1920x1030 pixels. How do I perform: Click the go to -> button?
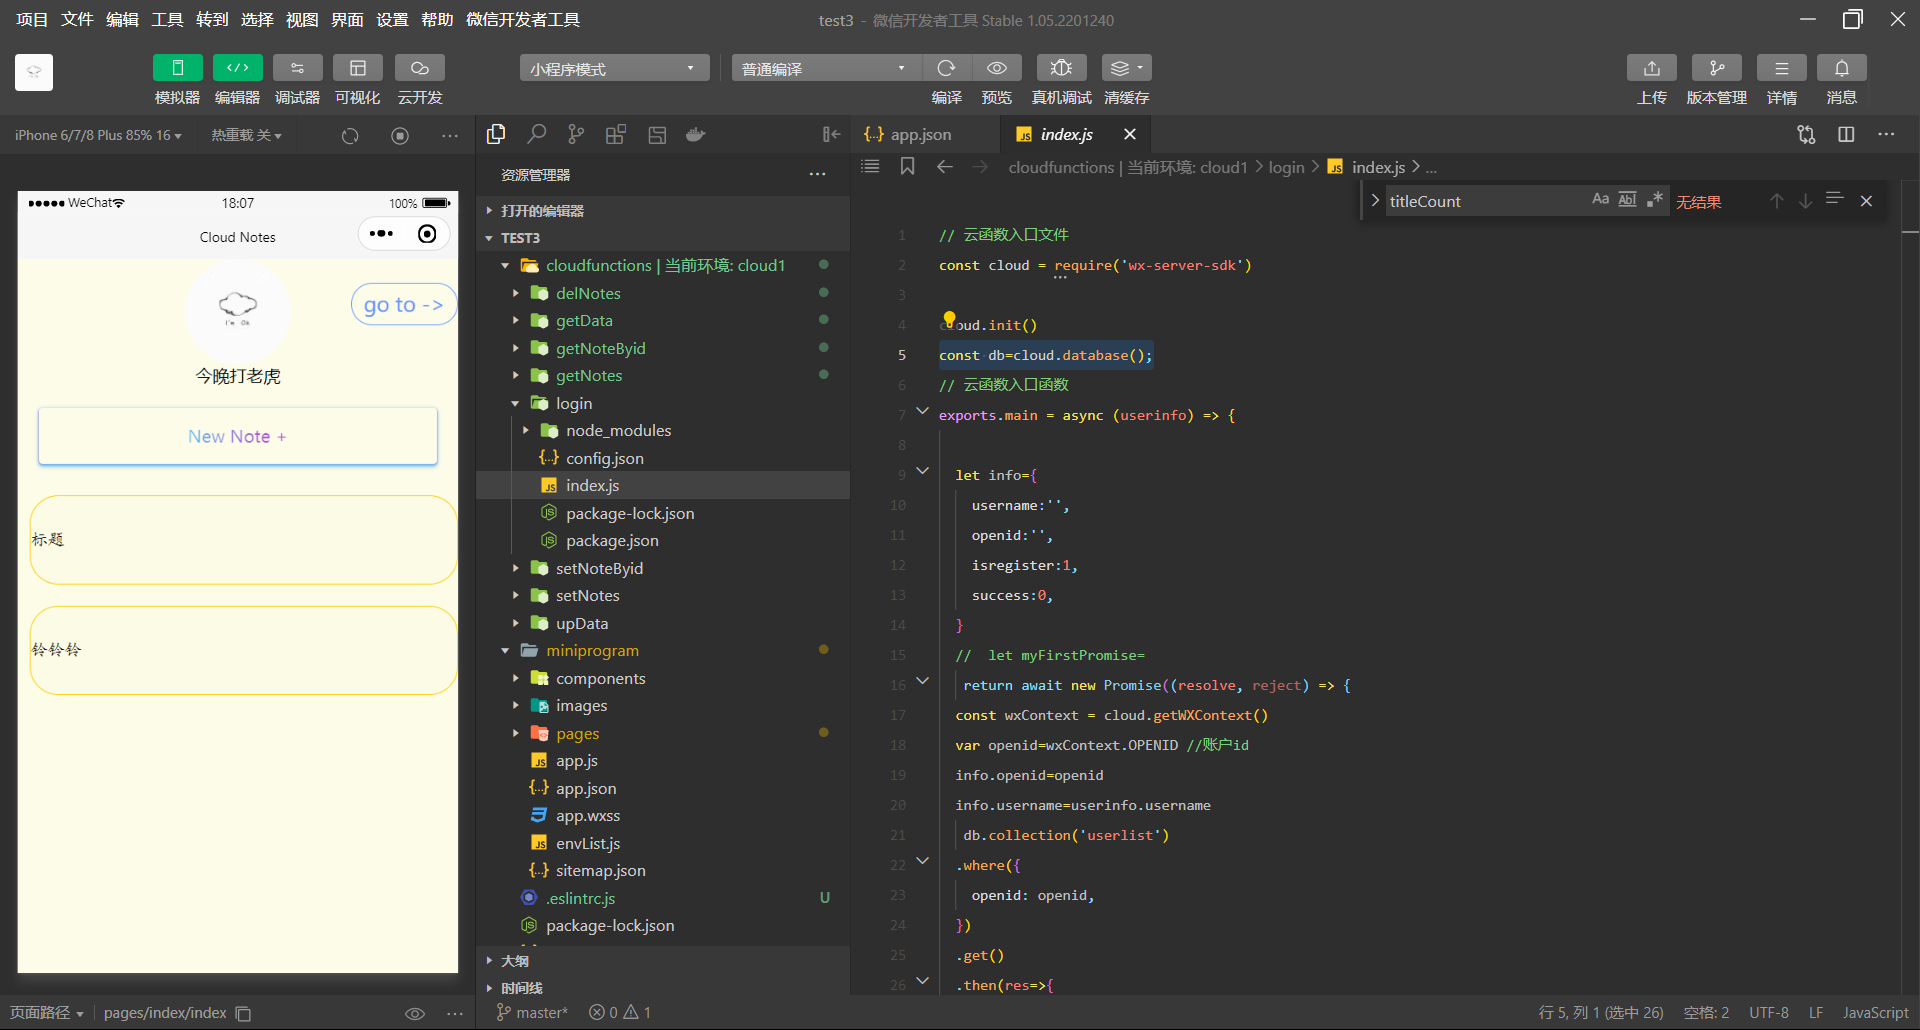403,304
